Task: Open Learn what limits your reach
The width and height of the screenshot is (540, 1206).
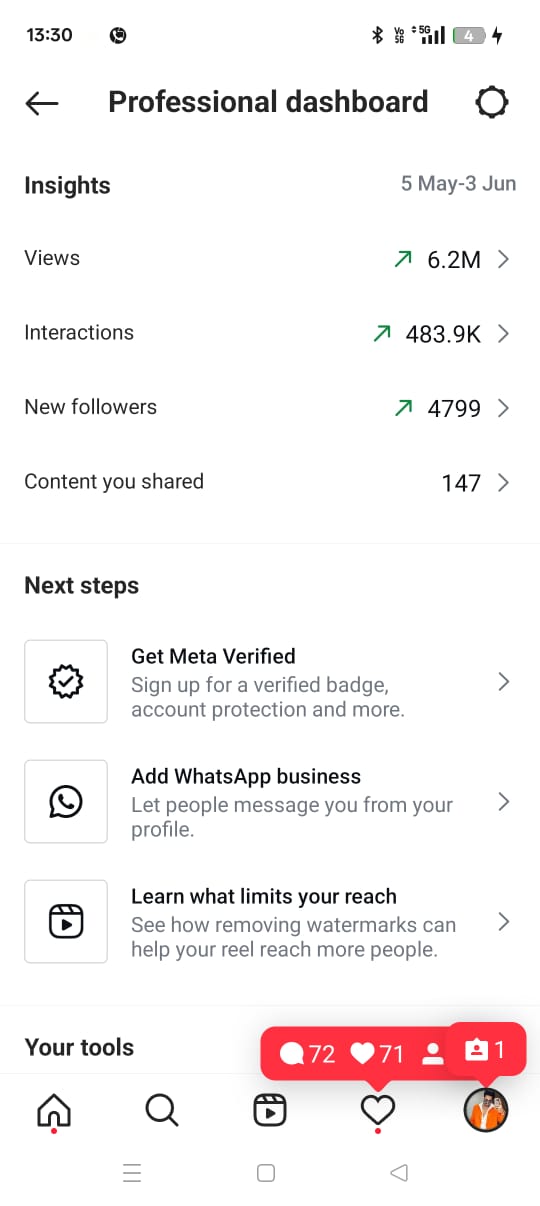Action: 270,921
